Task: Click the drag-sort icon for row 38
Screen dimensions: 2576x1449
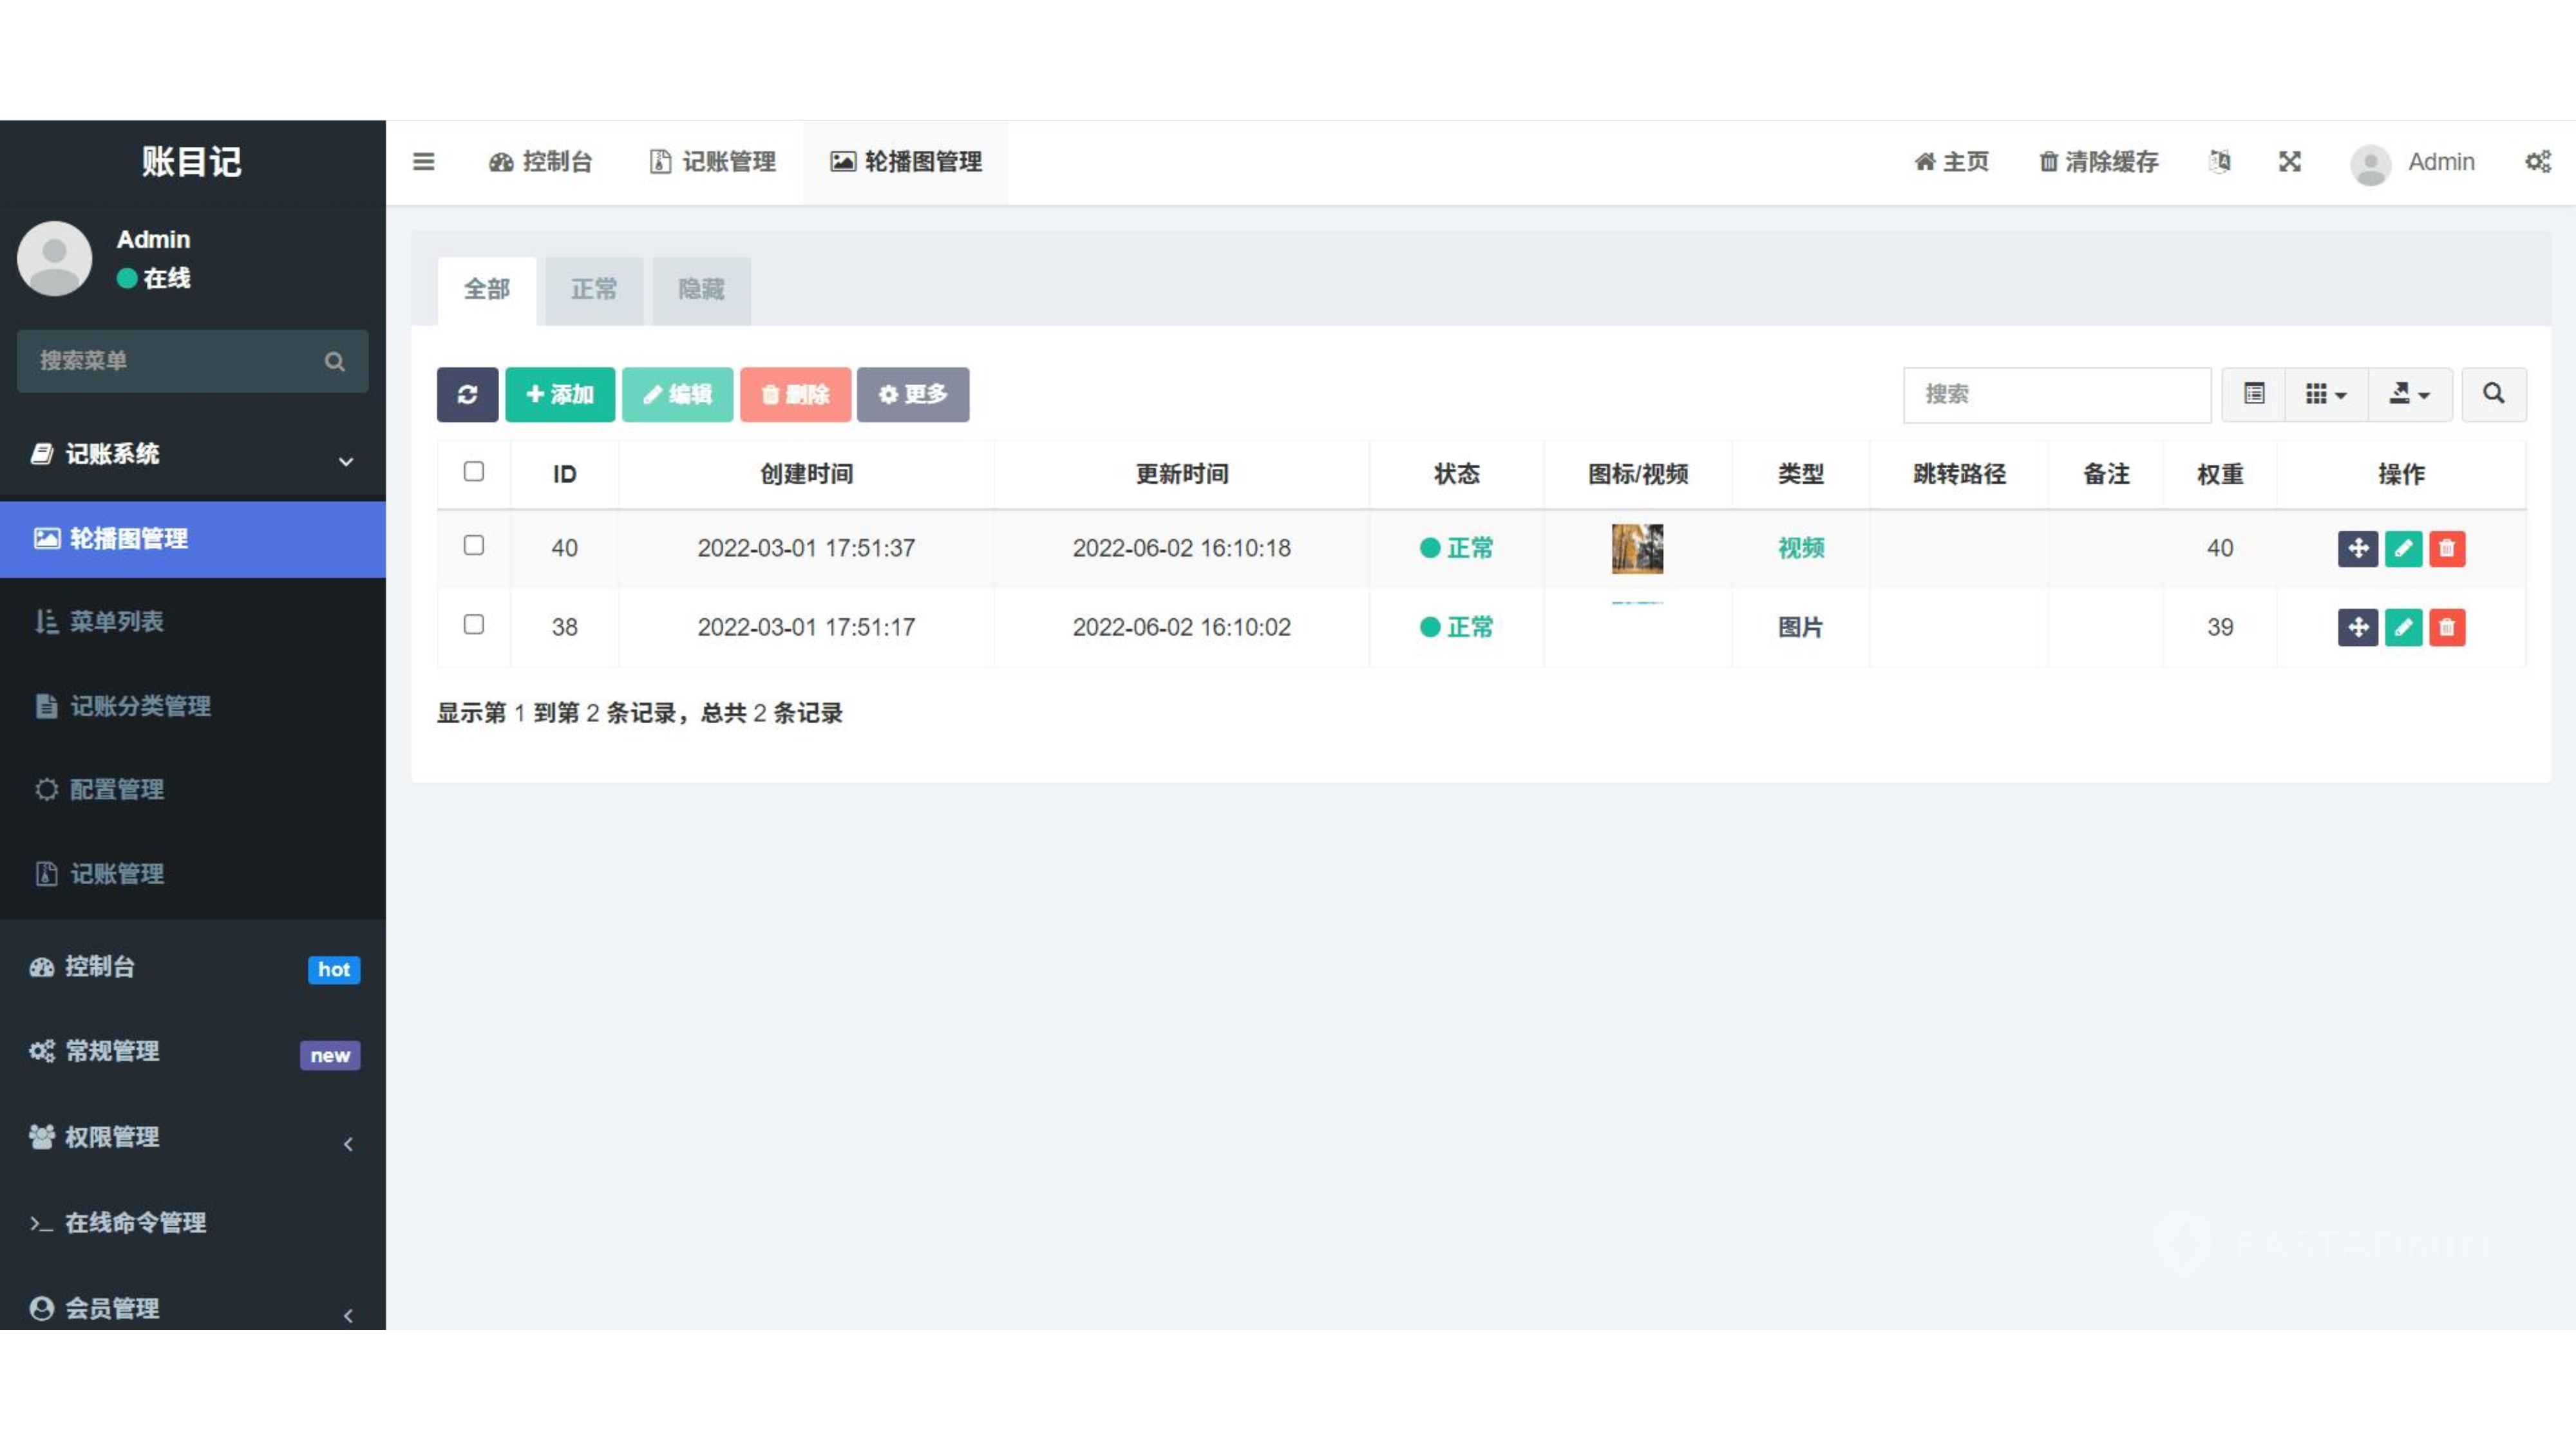Action: point(2357,627)
